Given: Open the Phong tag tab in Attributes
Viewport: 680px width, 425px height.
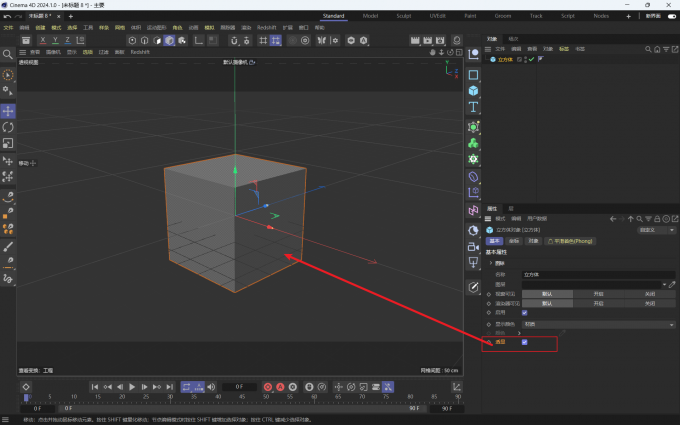Looking at the screenshot, I should pyautogui.click(x=570, y=241).
